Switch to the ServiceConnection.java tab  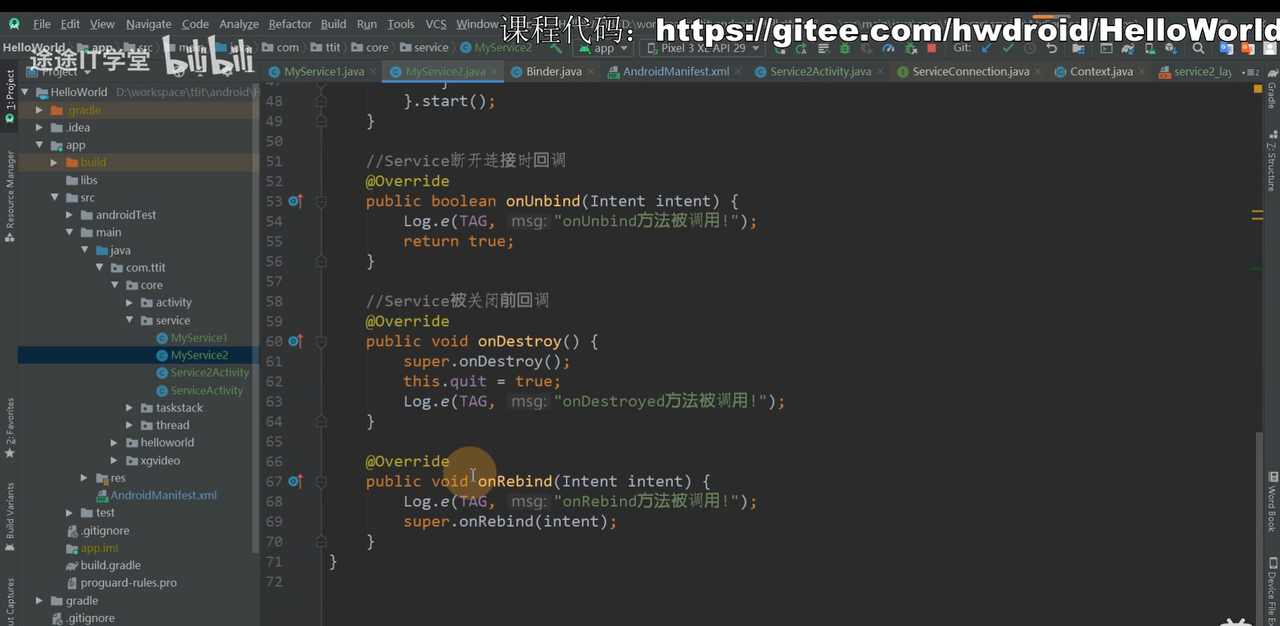pyautogui.click(x=970, y=72)
